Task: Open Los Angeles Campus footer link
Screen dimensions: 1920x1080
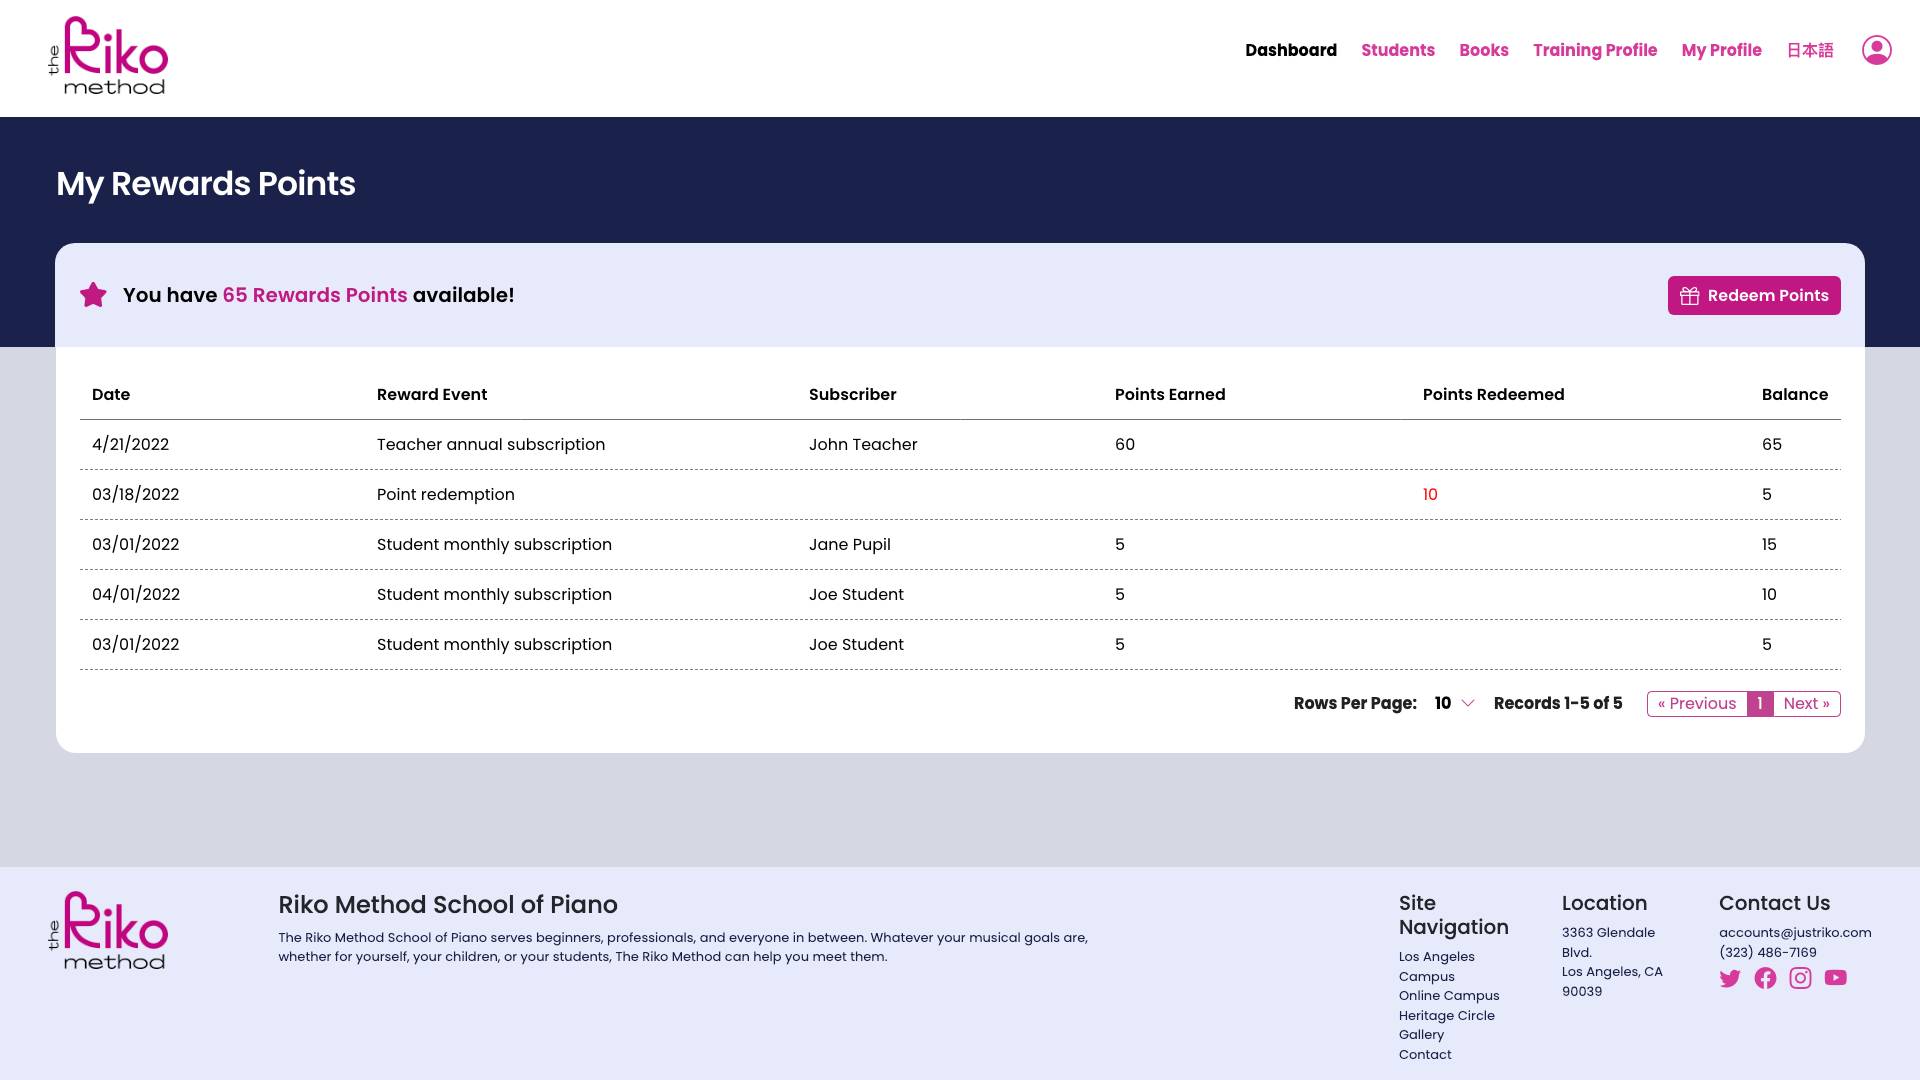Action: (x=1436, y=966)
